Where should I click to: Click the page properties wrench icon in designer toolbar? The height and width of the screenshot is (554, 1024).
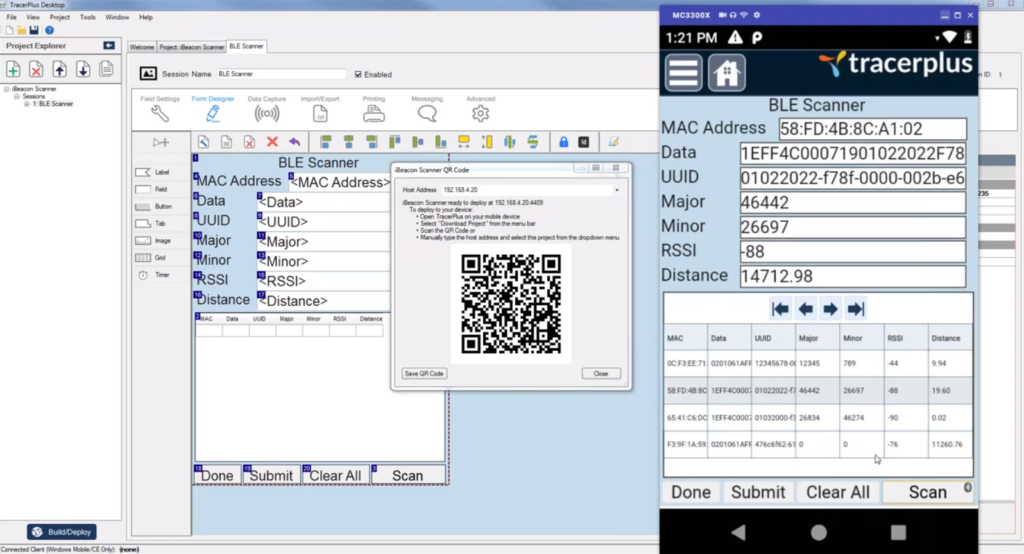coord(204,142)
